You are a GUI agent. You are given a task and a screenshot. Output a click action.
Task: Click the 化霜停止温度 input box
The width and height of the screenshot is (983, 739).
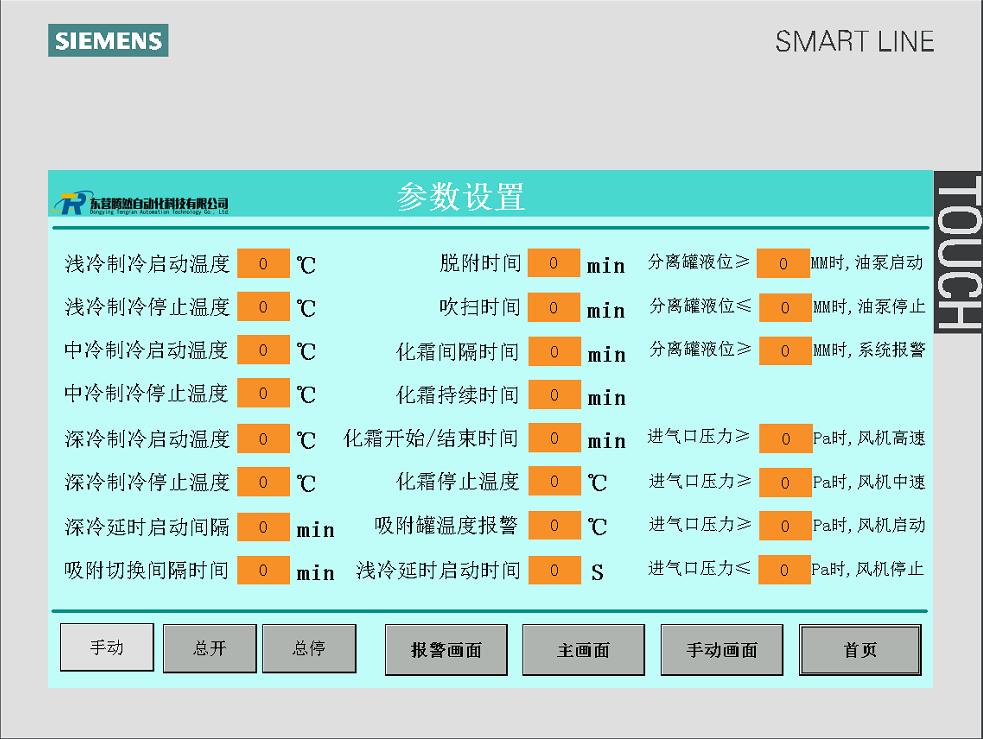[553, 481]
